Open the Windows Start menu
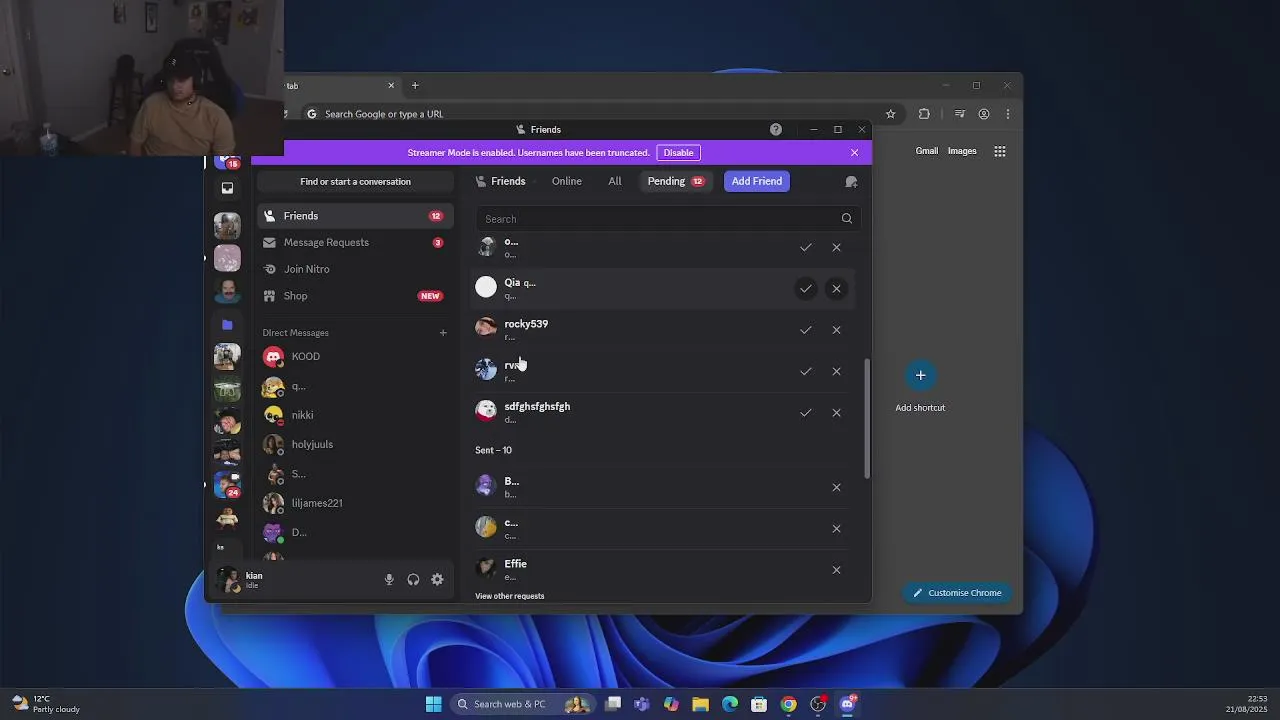Image resolution: width=1280 pixels, height=720 pixels. coord(434,704)
